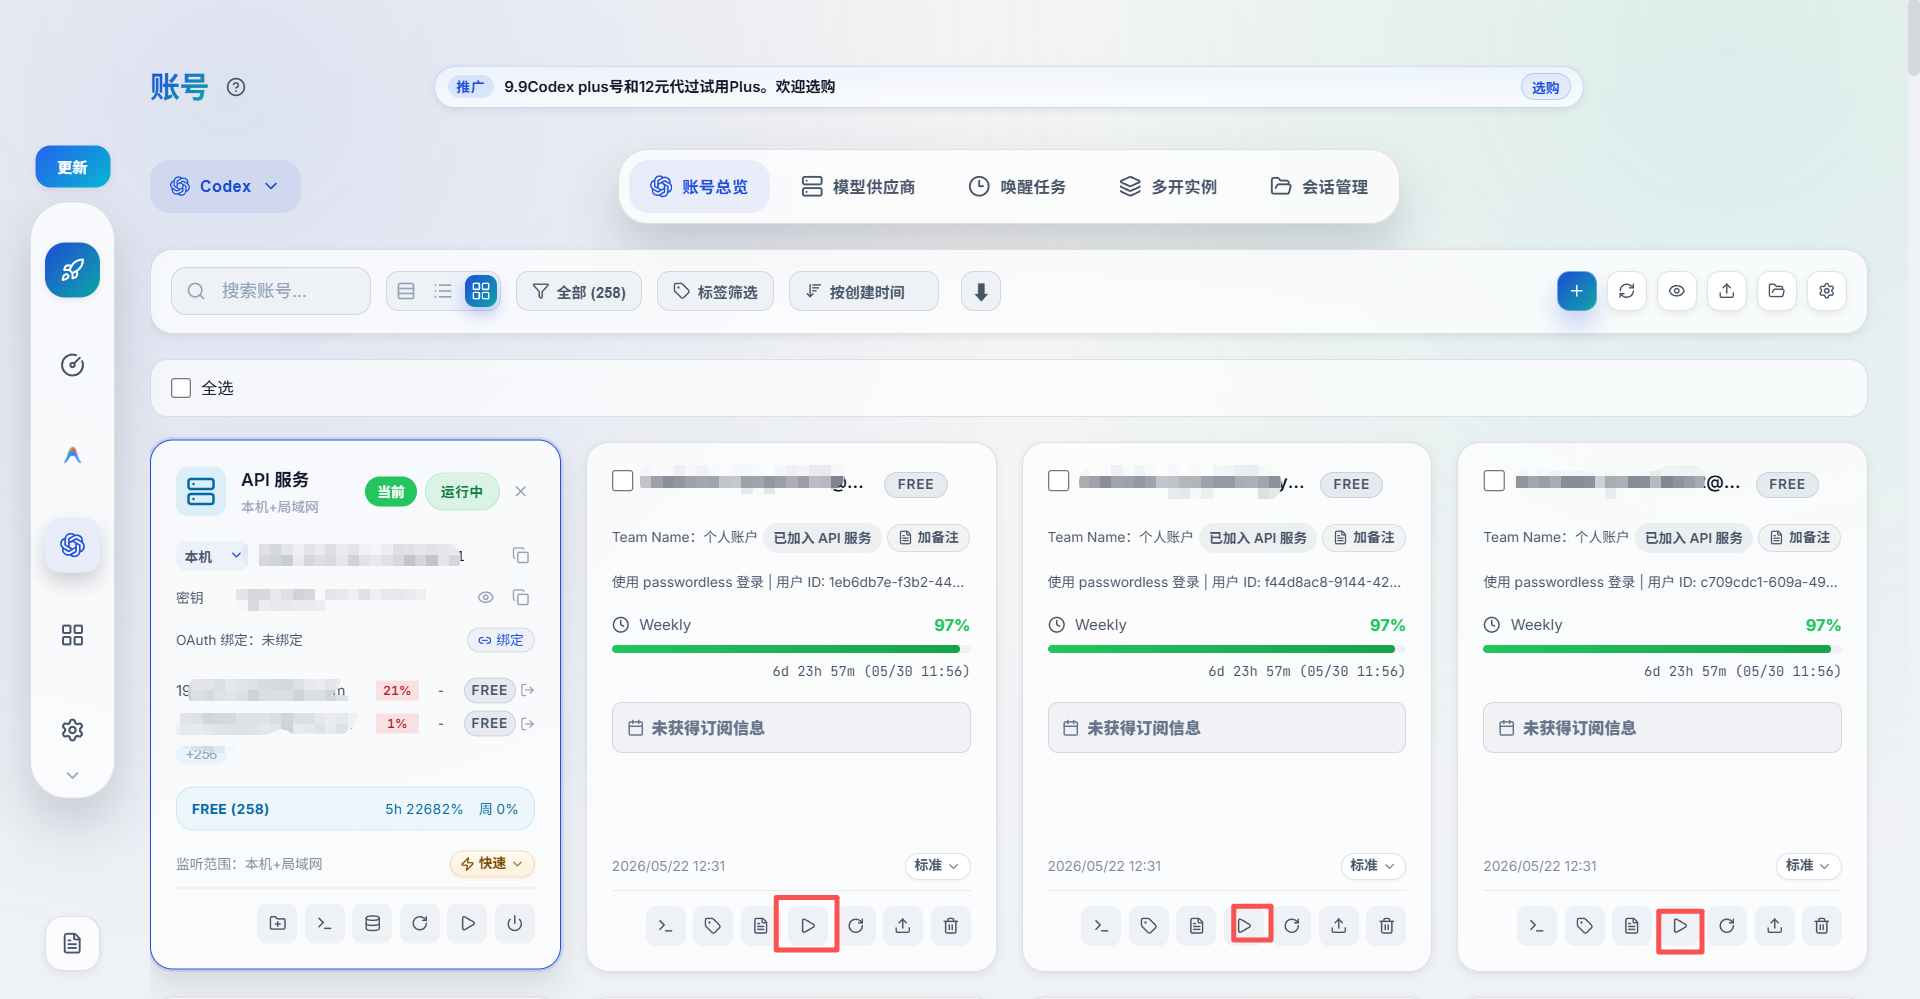Viewport: 1920px width, 999px height.
Task: Open the document log icon at sidebar bottom
Action: (72, 943)
